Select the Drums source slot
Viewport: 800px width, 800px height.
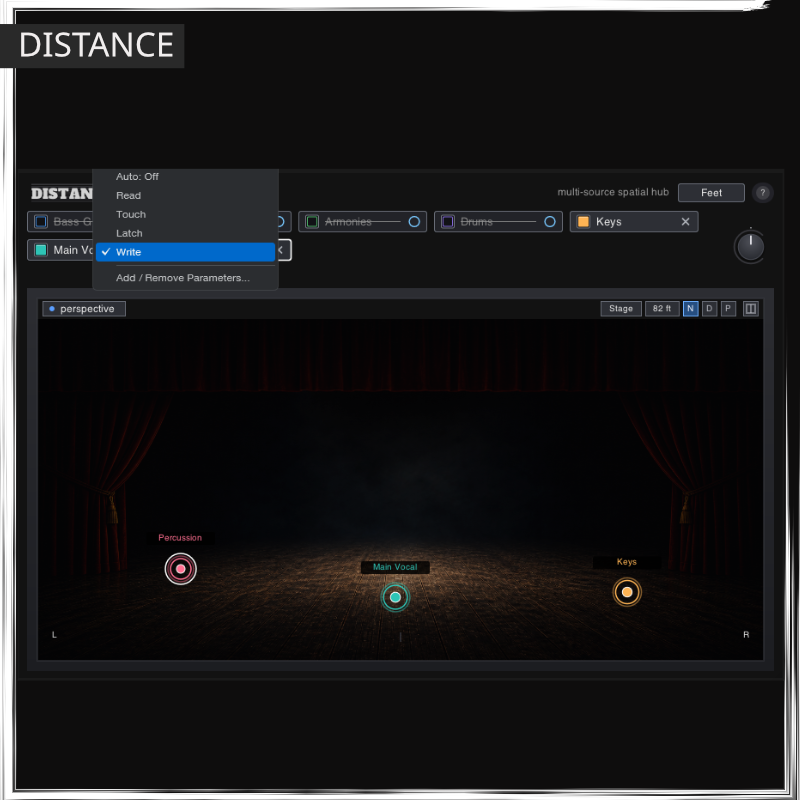click(x=498, y=221)
